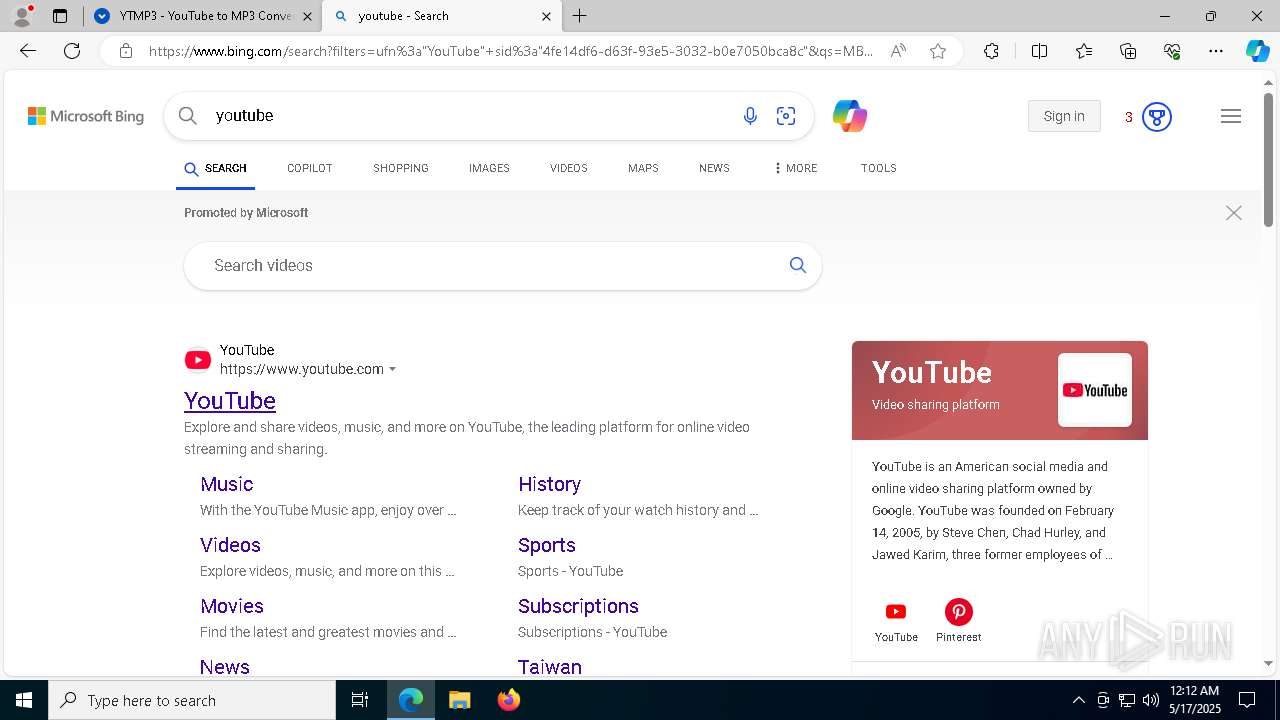Open the Subscriptions sitelink

(x=578, y=606)
